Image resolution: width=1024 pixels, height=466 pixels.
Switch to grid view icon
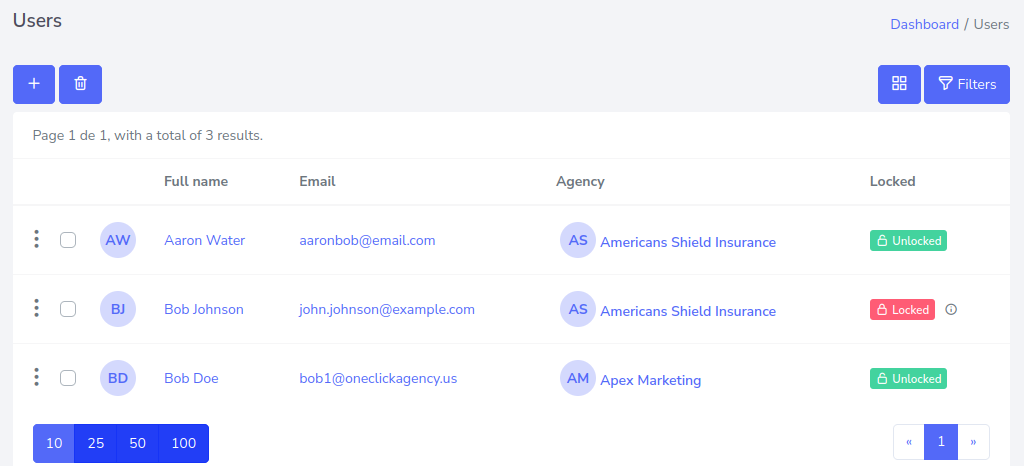pyautogui.click(x=899, y=84)
